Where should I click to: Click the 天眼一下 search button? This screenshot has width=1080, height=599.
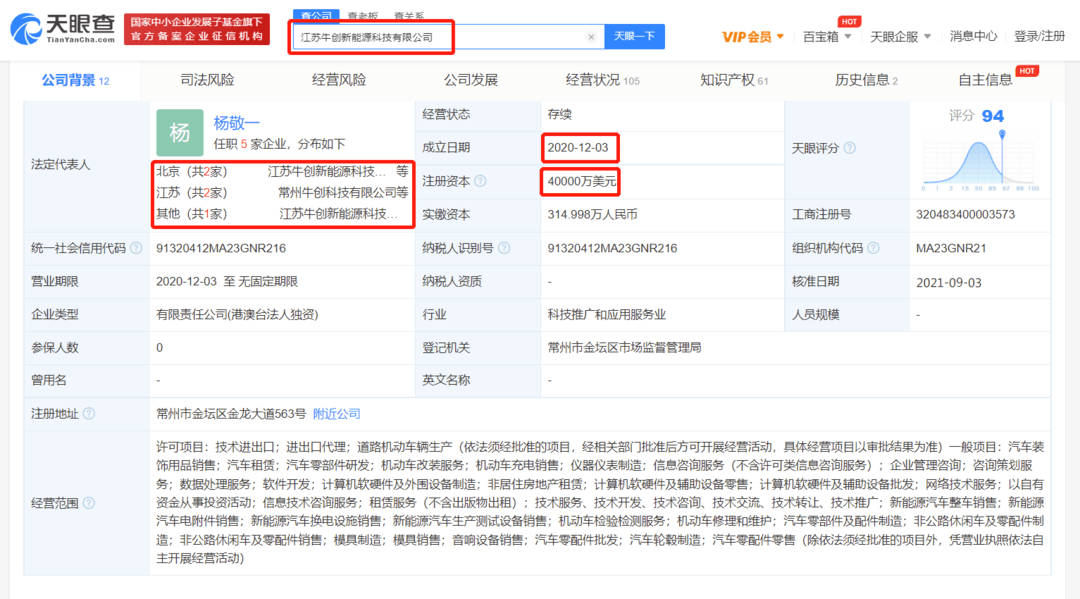(634, 36)
